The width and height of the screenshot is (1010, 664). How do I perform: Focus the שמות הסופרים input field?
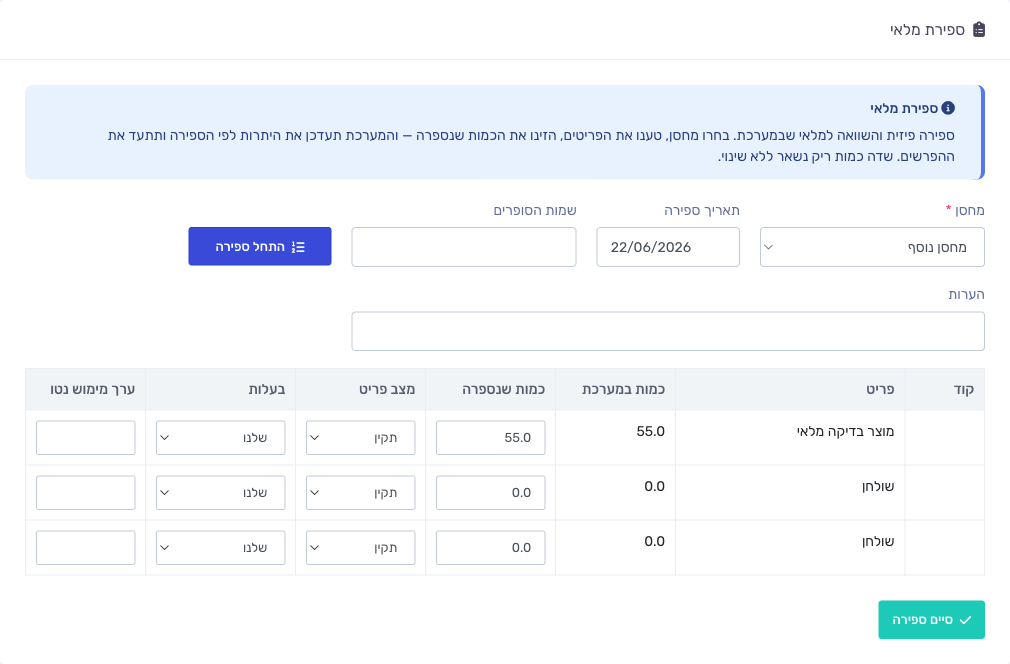[464, 247]
